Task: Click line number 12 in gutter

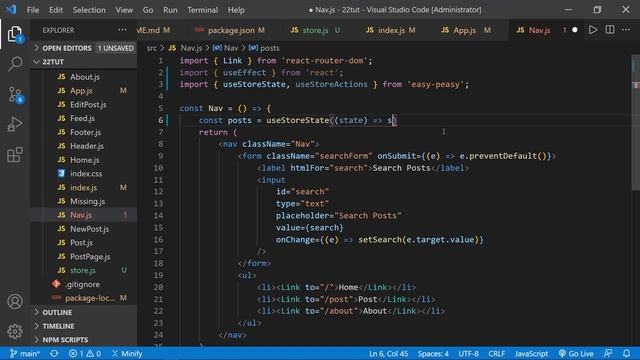Action: coord(158,192)
